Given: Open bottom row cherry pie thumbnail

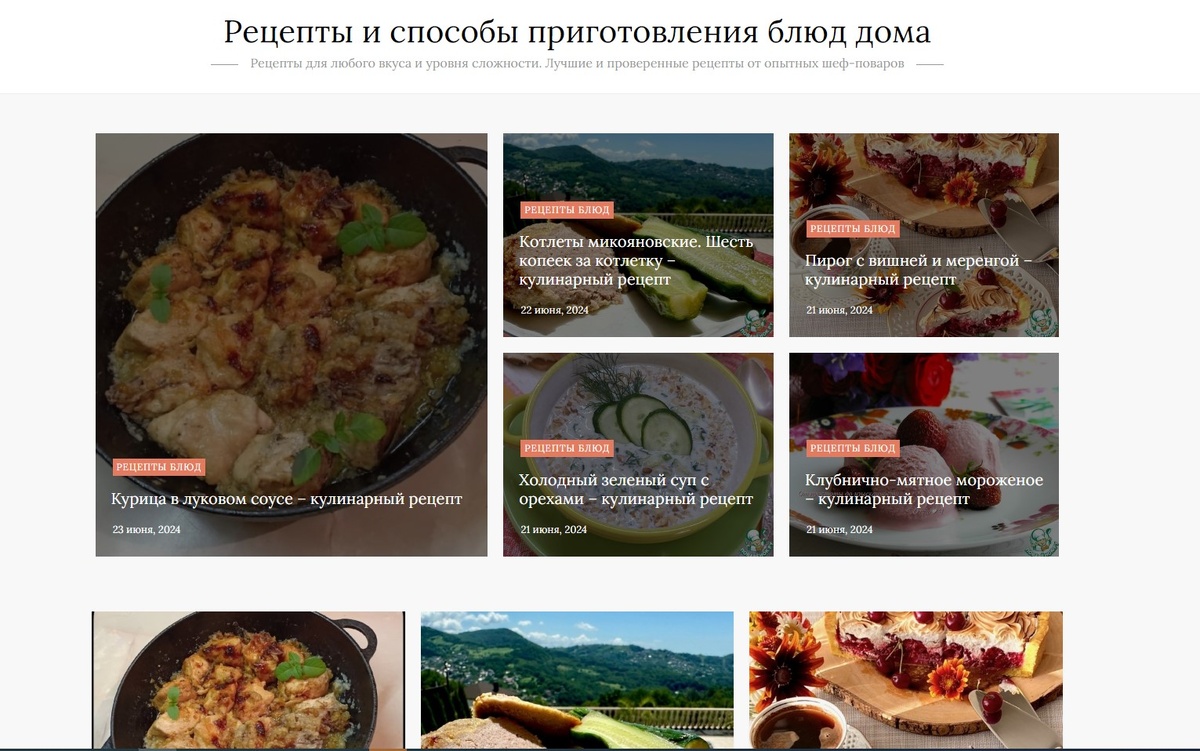Looking at the screenshot, I should pyautogui.click(x=906, y=680).
